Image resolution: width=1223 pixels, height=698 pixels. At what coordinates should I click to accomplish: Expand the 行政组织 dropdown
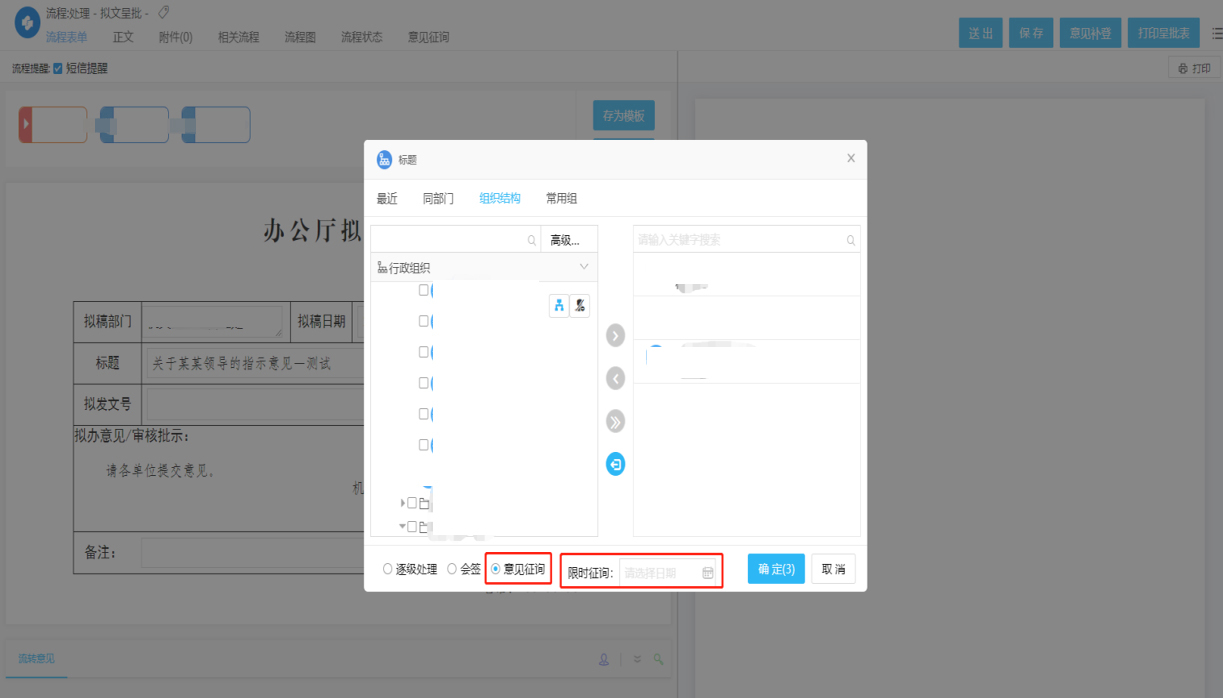(x=585, y=267)
